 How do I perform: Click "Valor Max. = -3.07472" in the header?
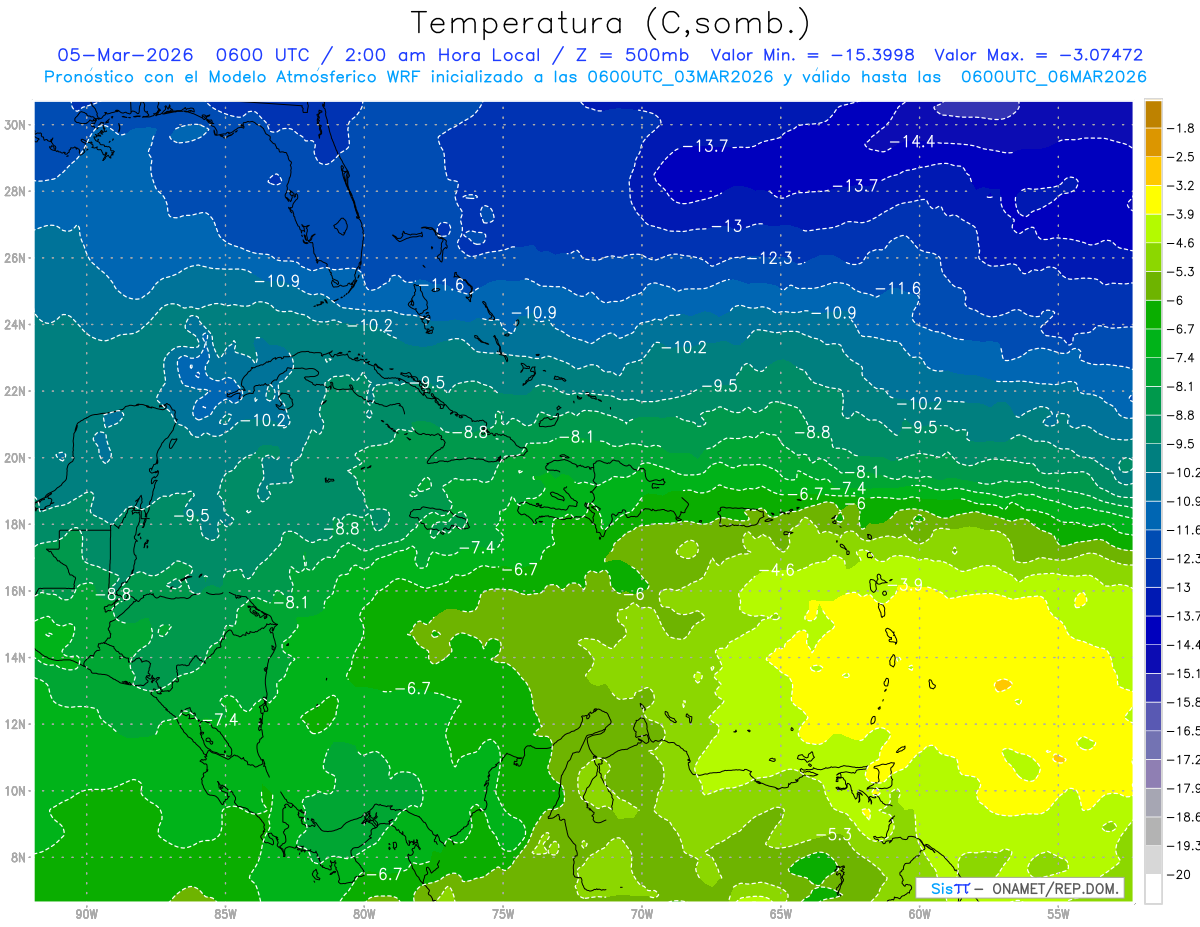(x=1038, y=55)
